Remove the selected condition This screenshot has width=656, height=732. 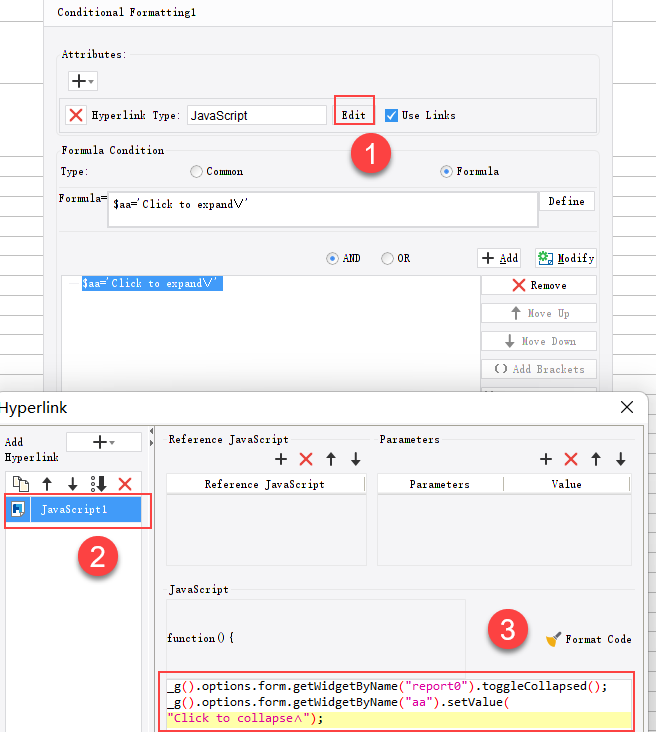539,285
